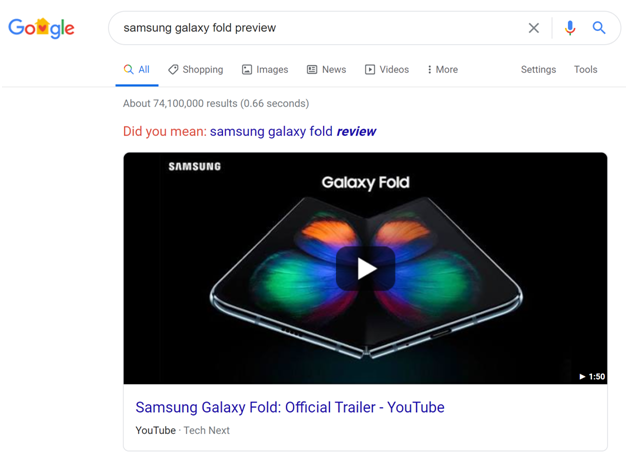
Task: Open the Settings menu
Action: (x=538, y=70)
